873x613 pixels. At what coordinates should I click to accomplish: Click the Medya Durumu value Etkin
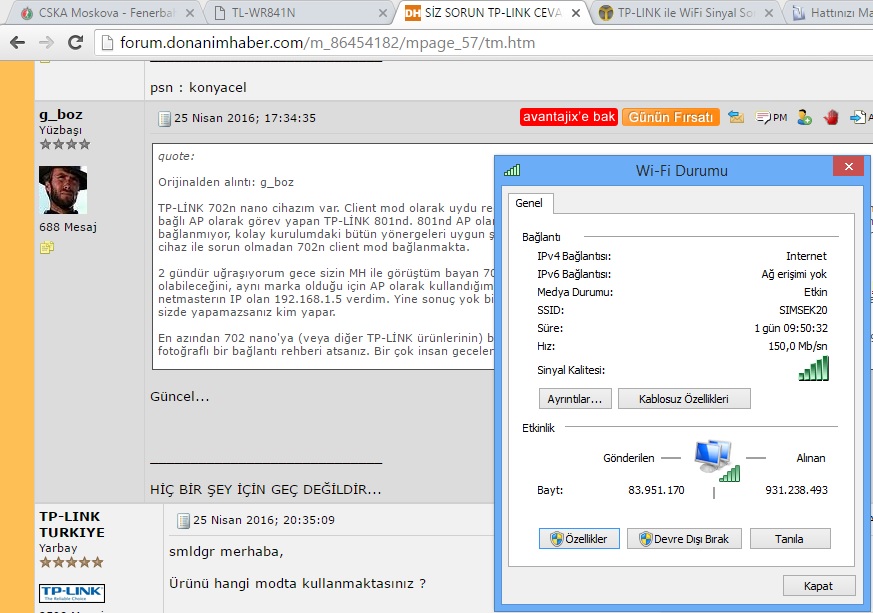pyautogui.click(x=816, y=292)
